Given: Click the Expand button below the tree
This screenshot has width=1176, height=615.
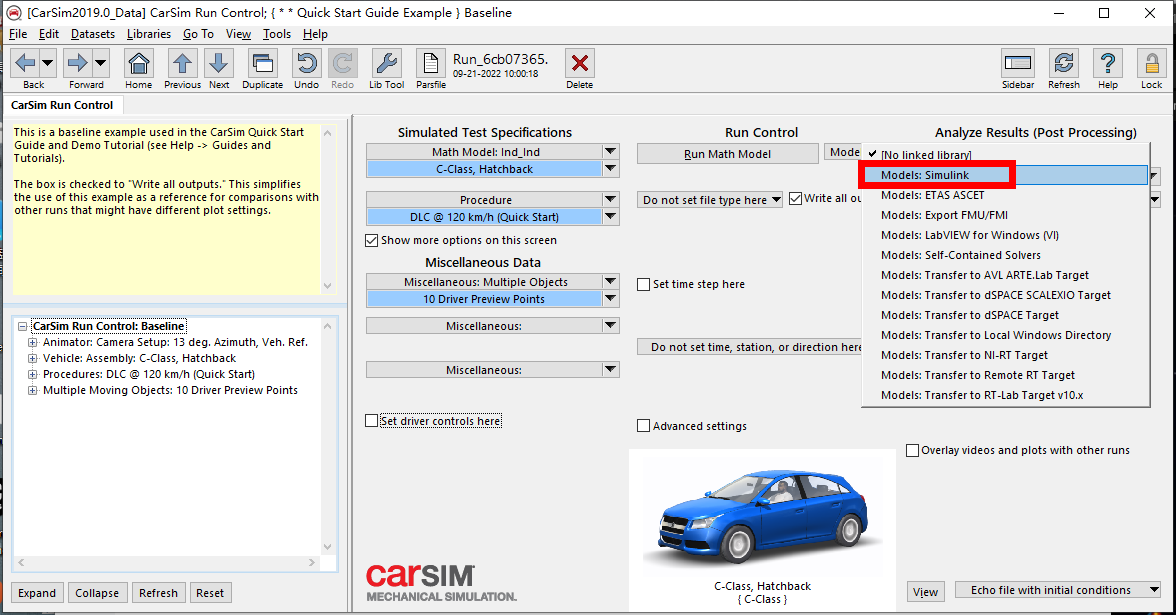Looking at the screenshot, I should tap(37, 592).
